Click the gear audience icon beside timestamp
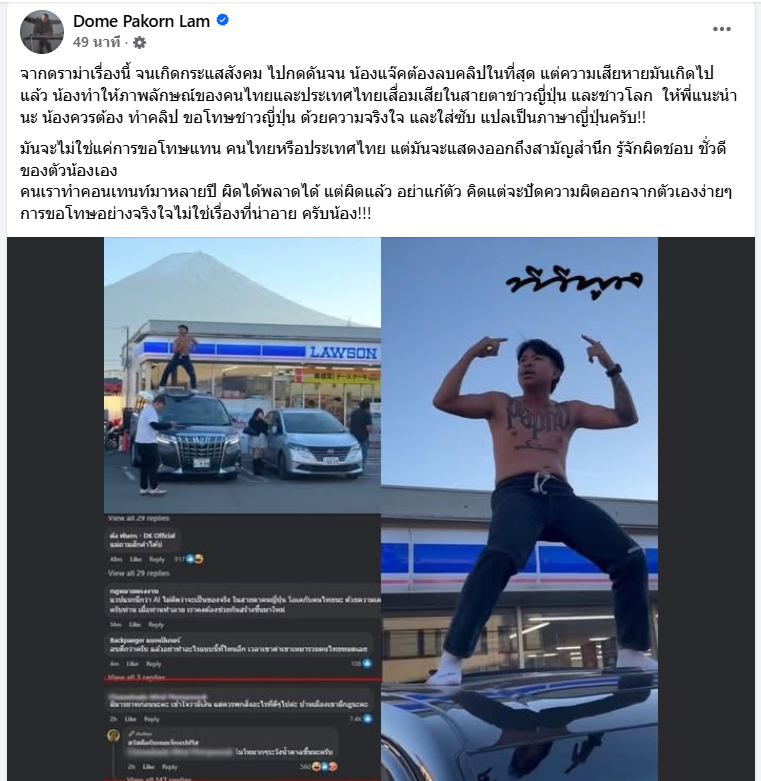This screenshot has height=781, width=761. 139,43
